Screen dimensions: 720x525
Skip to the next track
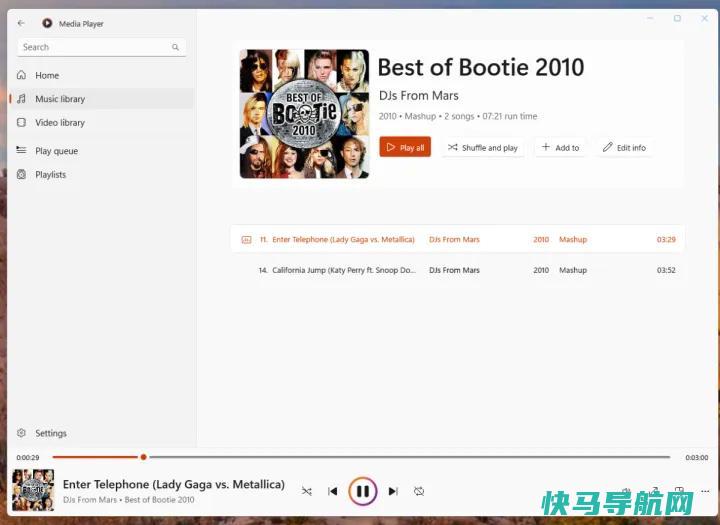click(x=393, y=491)
